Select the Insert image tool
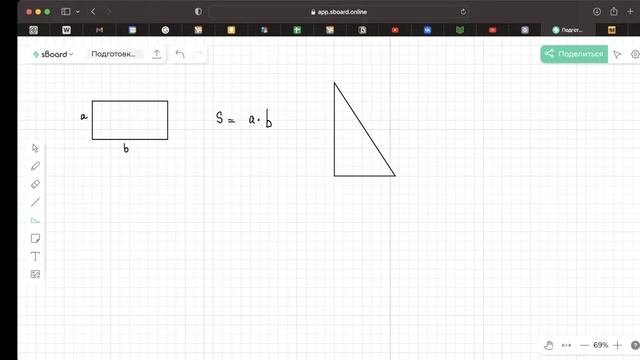 35,274
